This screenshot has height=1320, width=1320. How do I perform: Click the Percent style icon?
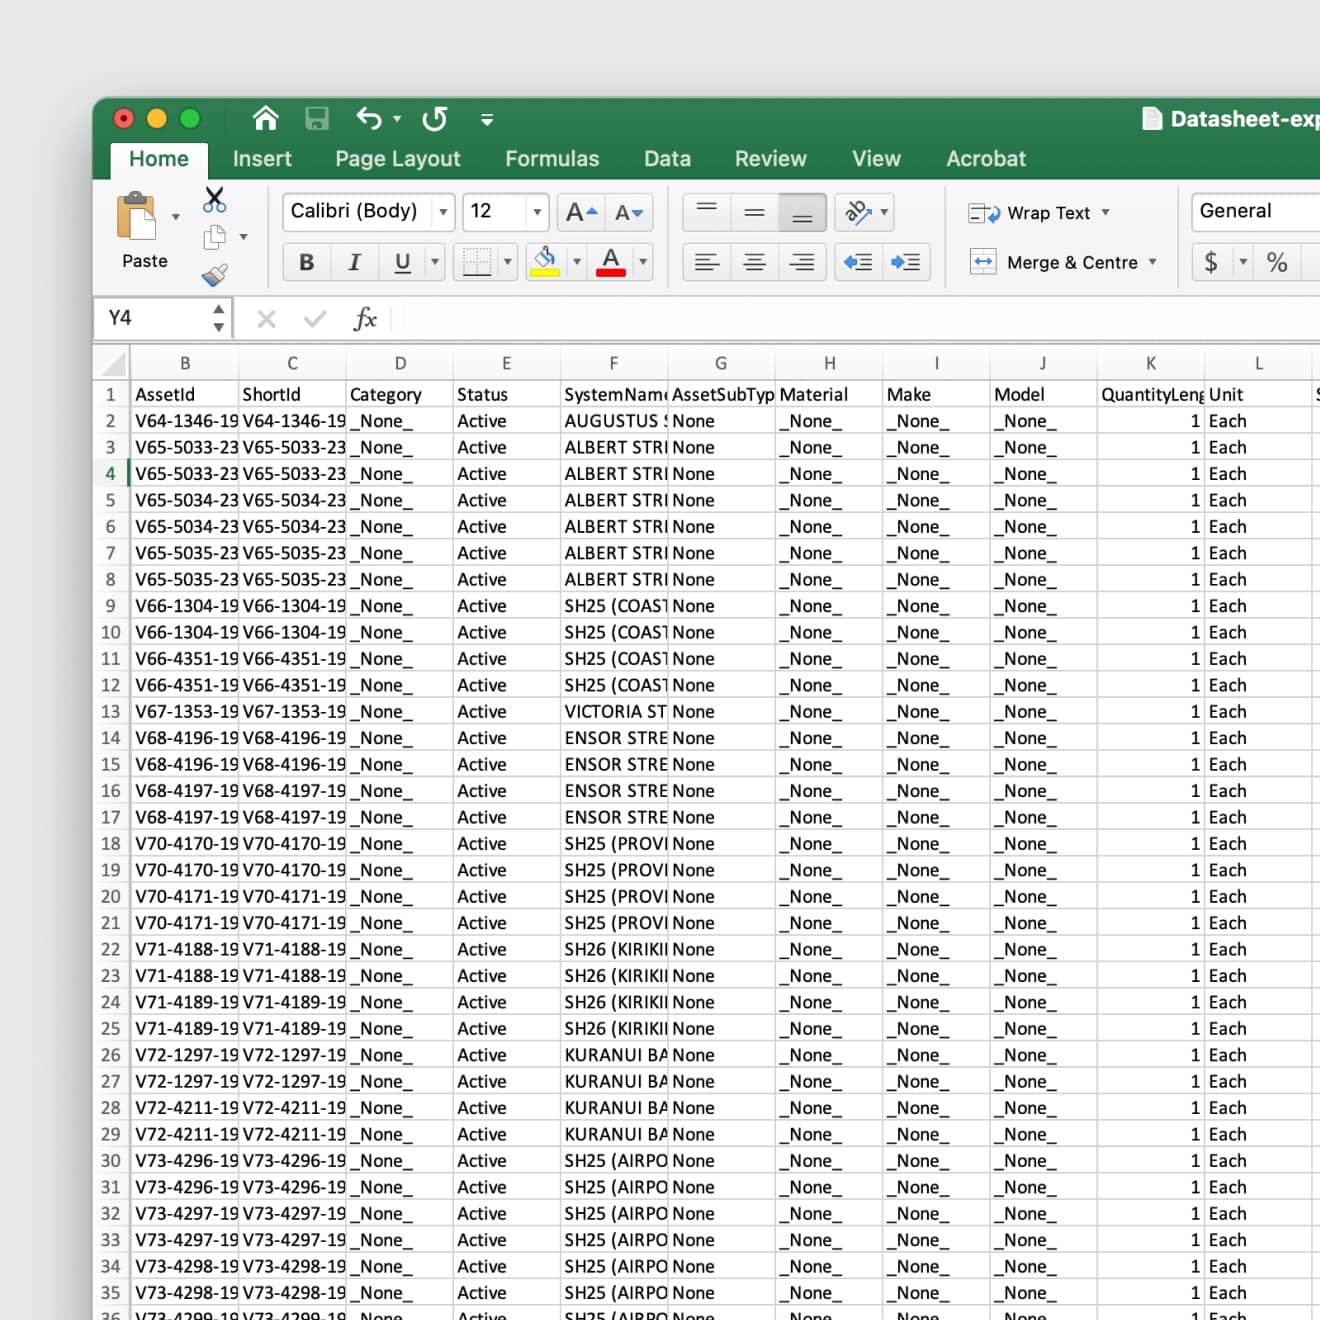(x=1277, y=262)
